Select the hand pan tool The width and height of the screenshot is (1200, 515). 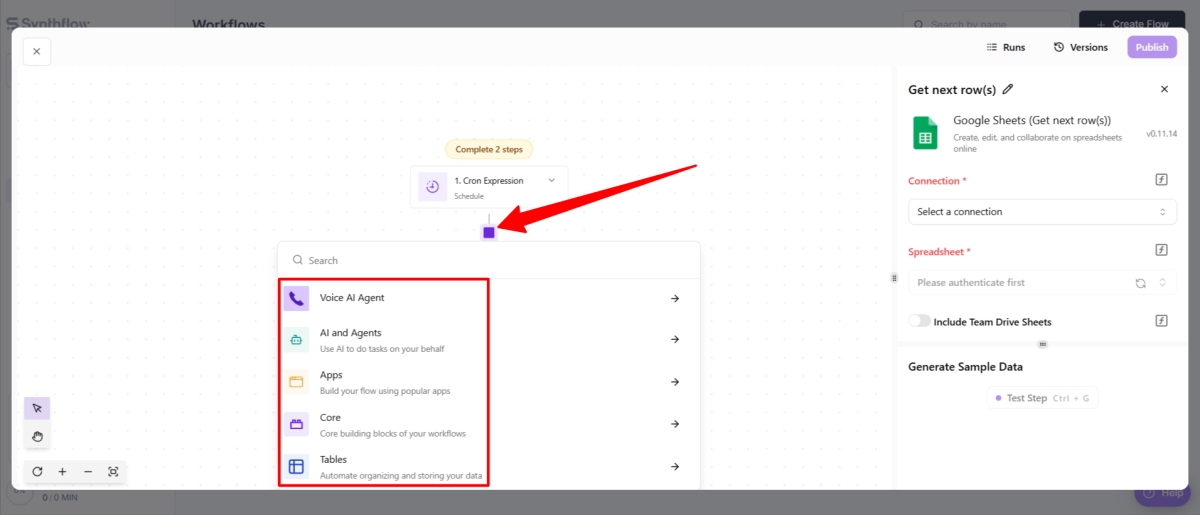pos(37,436)
